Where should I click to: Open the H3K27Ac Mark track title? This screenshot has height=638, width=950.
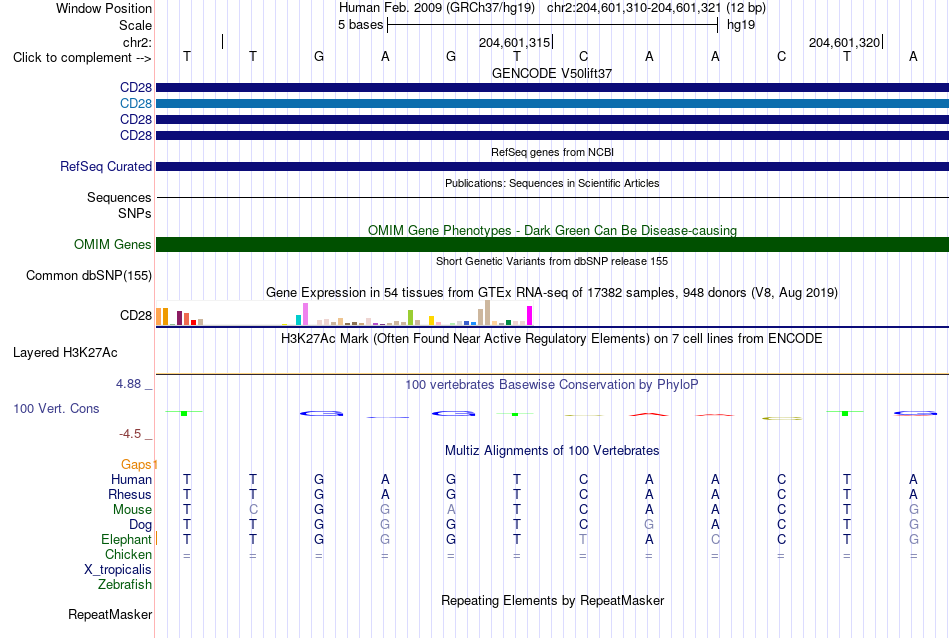tap(552, 339)
